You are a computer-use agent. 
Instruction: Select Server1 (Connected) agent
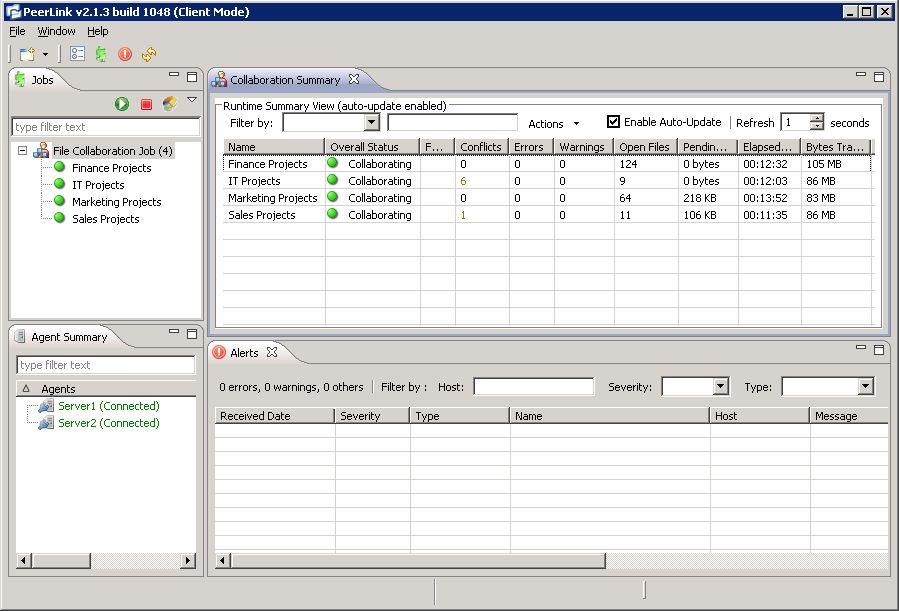[109, 406]
